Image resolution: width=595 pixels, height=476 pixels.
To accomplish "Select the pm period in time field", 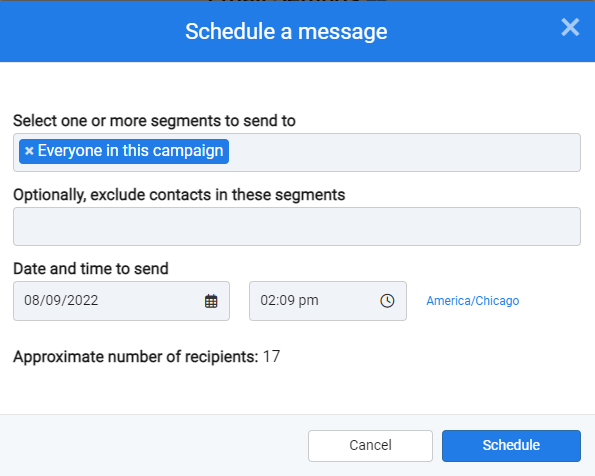I will click(x=308, y=301).
